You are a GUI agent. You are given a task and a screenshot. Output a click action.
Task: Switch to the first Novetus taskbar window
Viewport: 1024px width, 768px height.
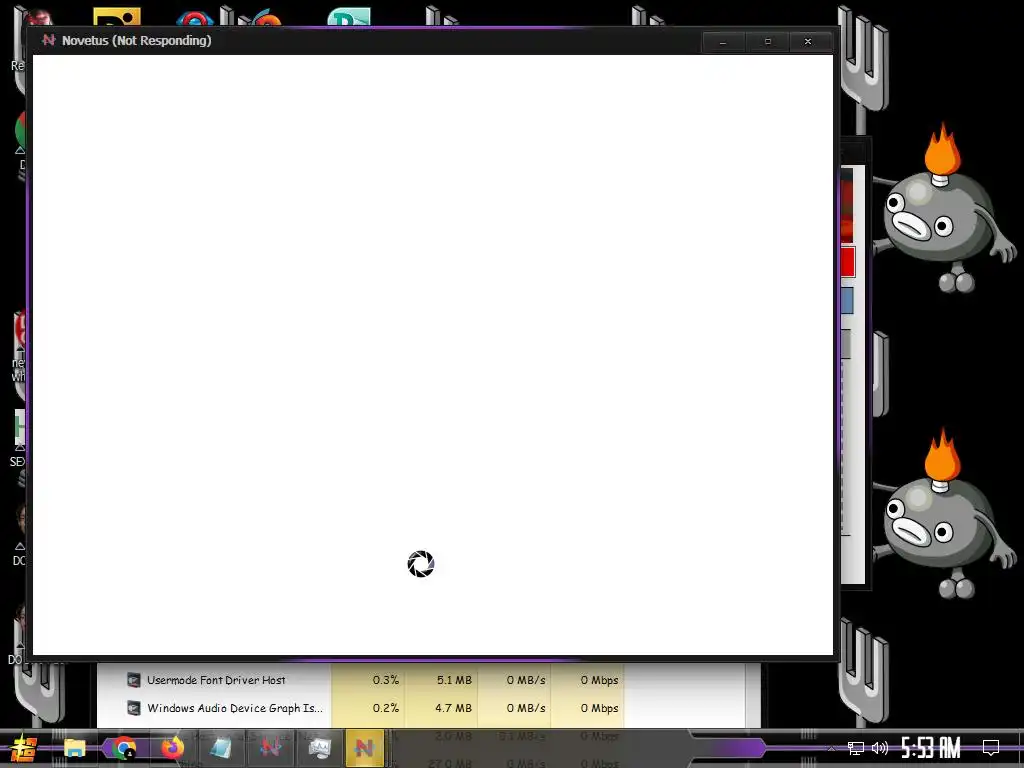click(x=270, y=748)
